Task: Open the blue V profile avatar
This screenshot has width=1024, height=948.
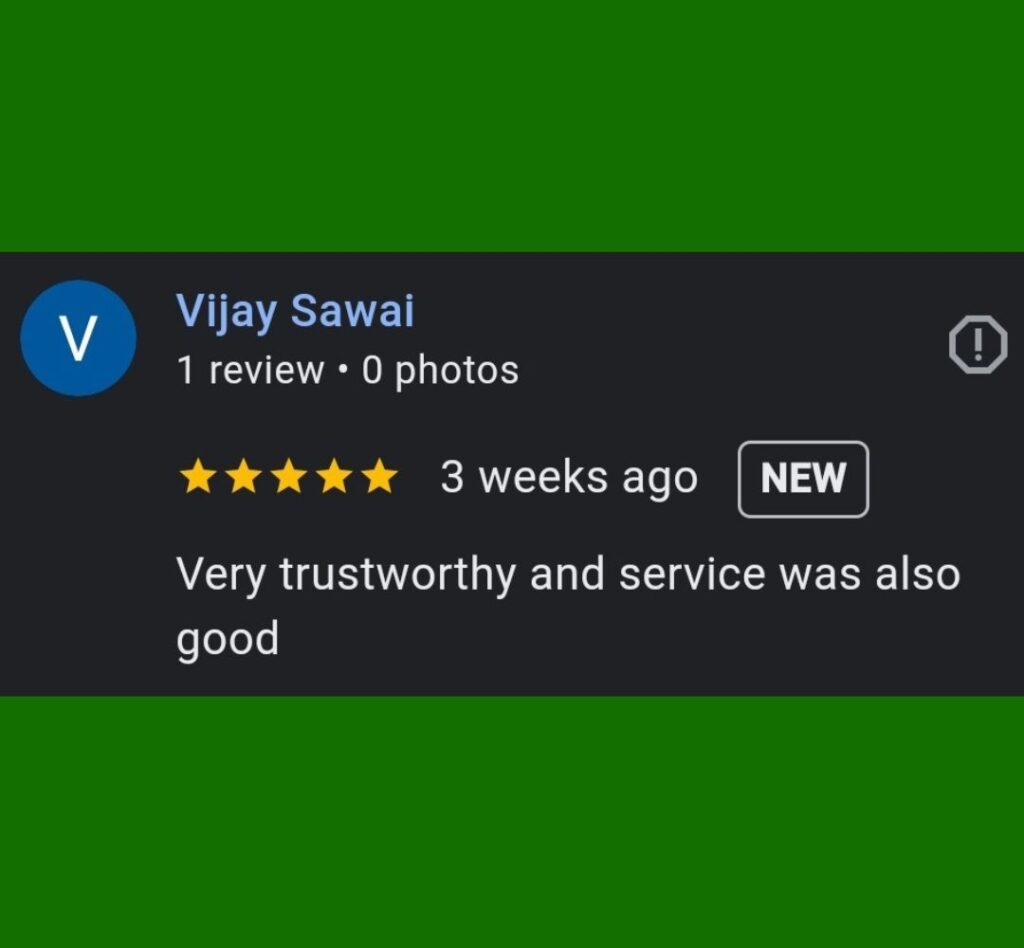Action: [78, 338]
